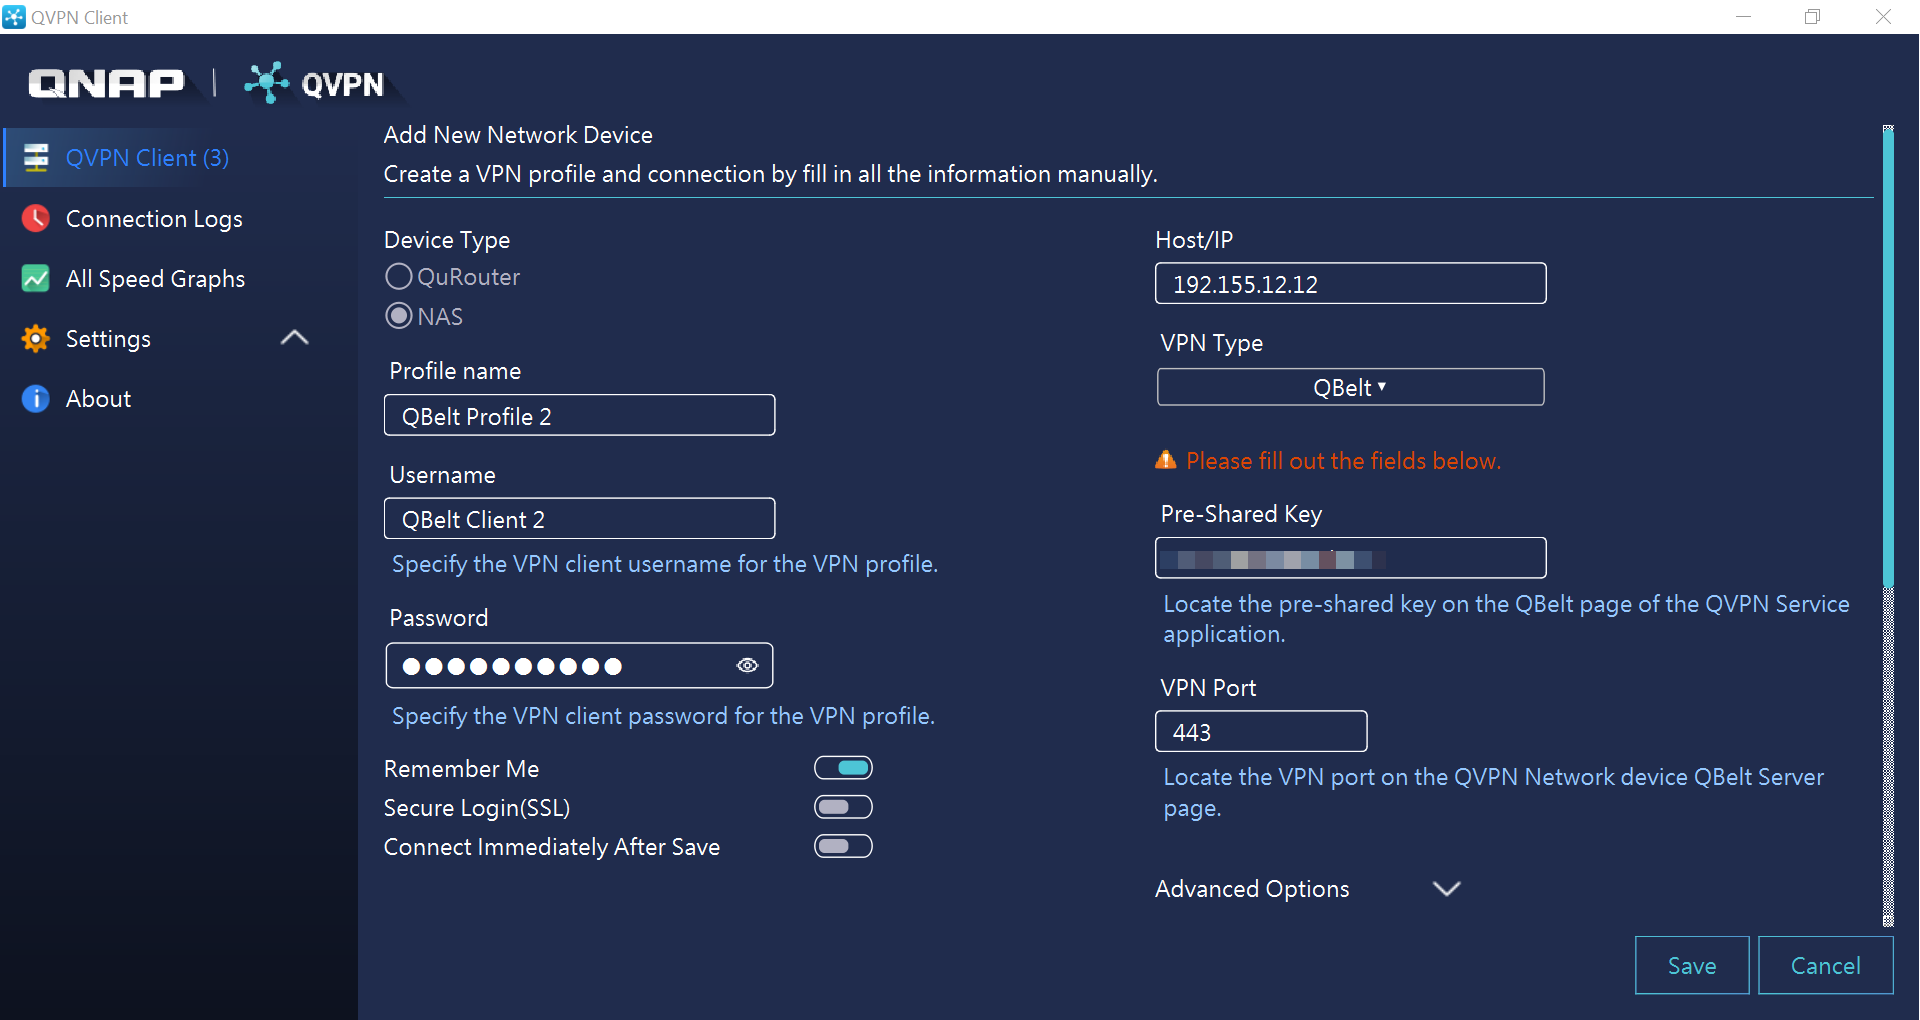The image size is (1920, 1020).
Task: Expand the Advanced Options section
Action: [x=1446, y=889]
